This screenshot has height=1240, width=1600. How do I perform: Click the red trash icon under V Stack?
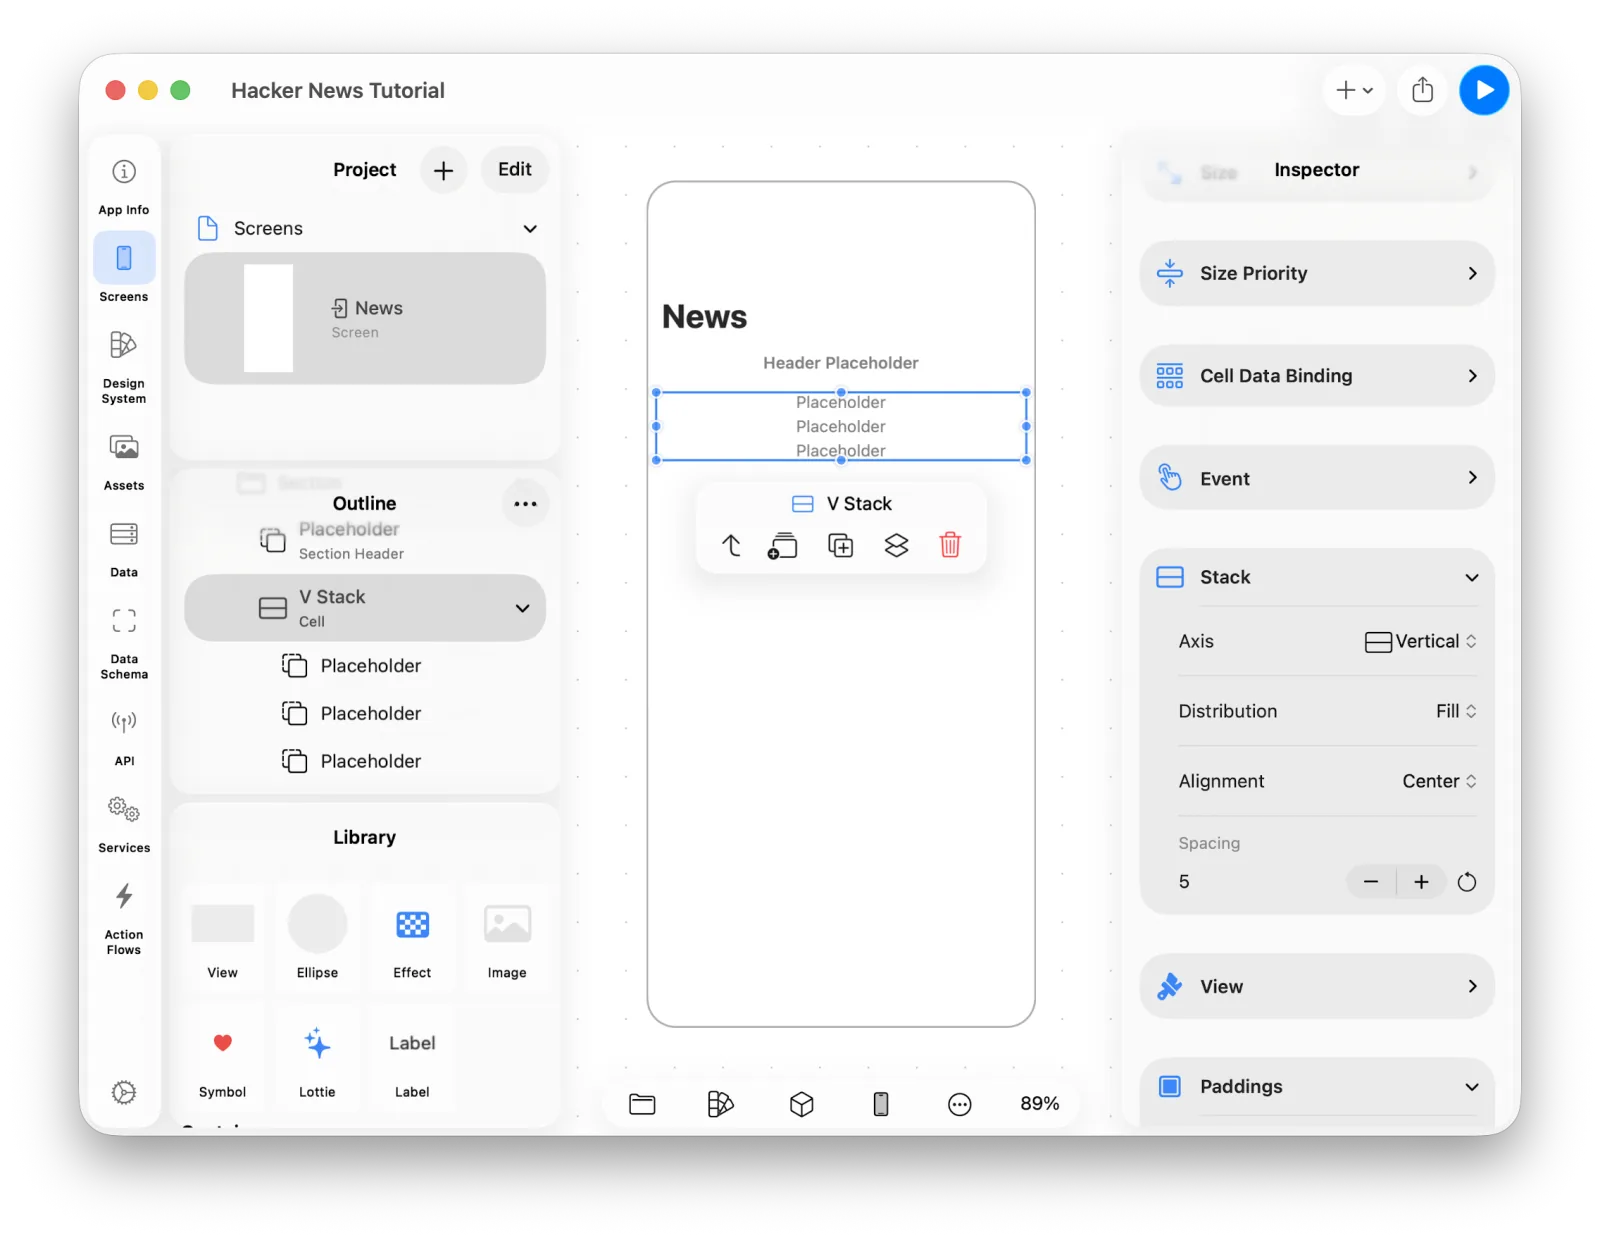950,545
